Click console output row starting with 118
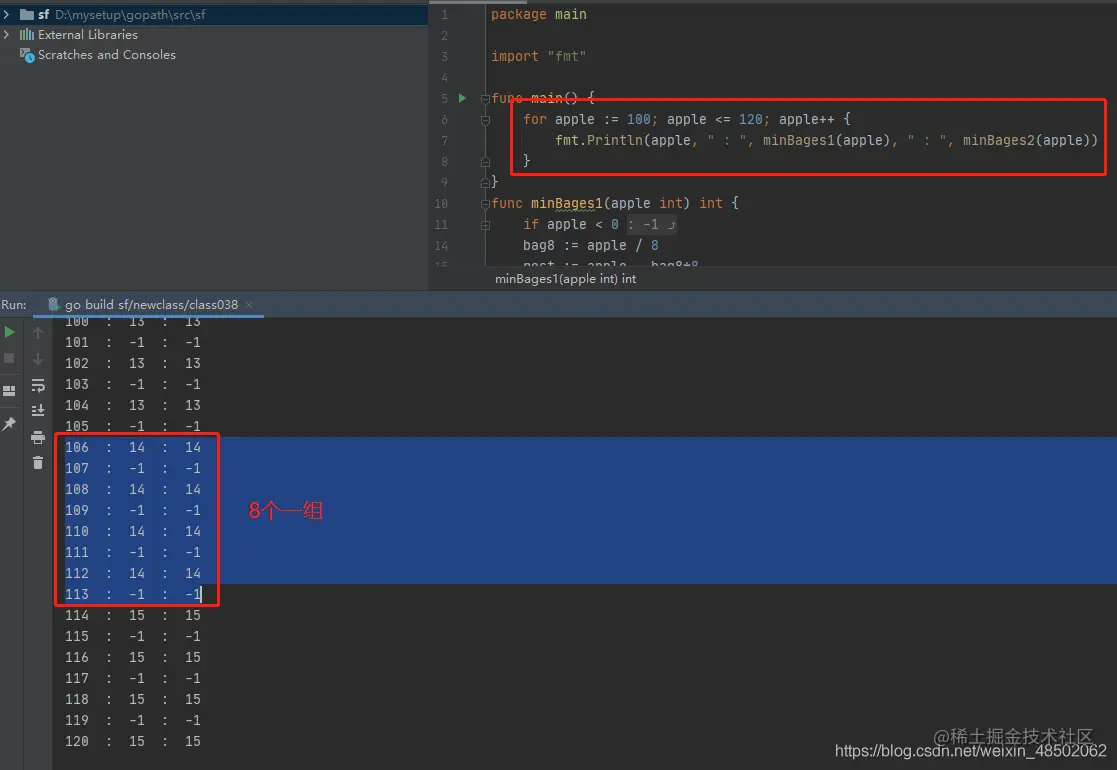1117x770 pixels. 133,699
